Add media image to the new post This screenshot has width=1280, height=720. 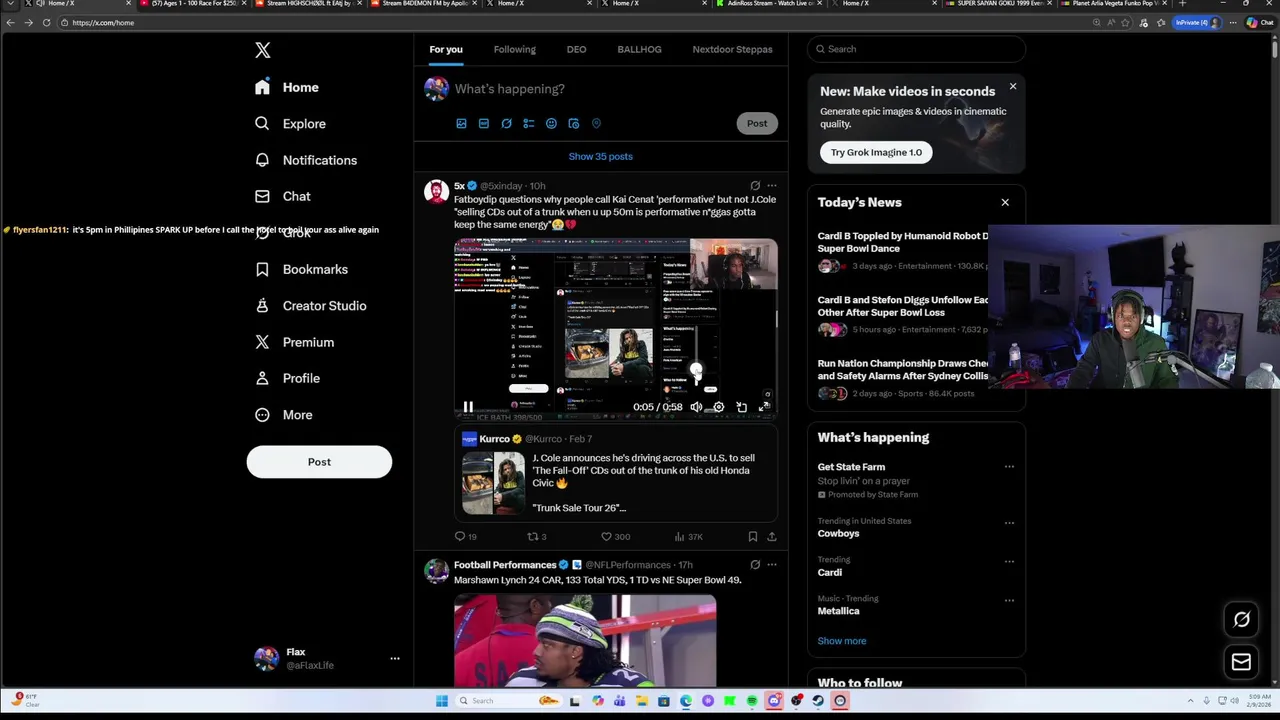461,123
